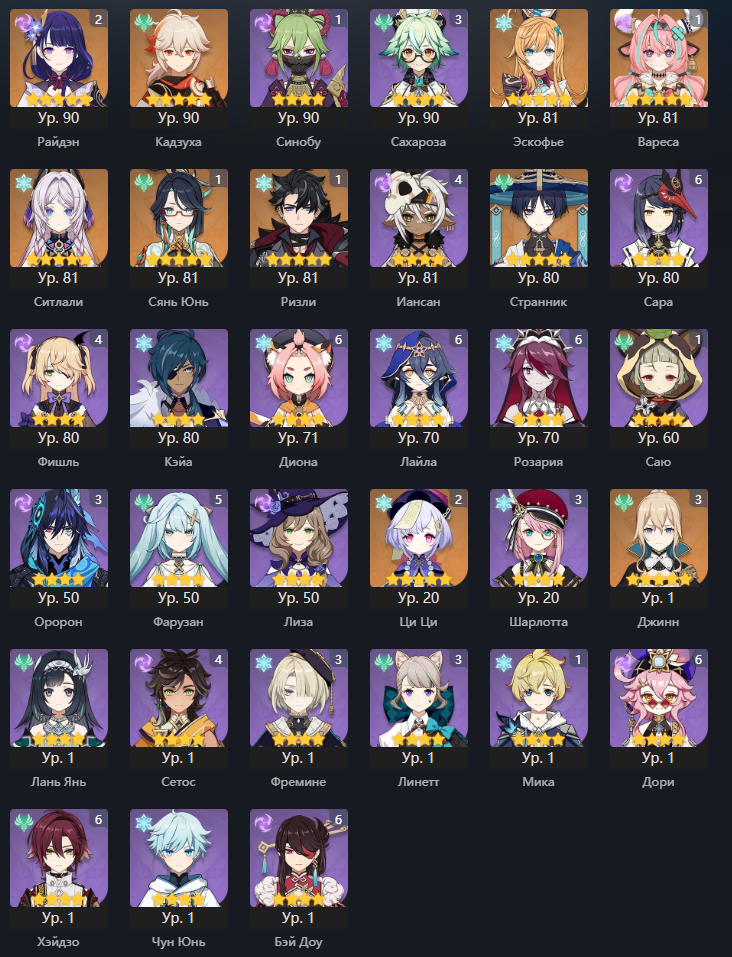Viewport: 732px width, 957px height.
Task: Click the Диона name label
Action: pos(299,462)
